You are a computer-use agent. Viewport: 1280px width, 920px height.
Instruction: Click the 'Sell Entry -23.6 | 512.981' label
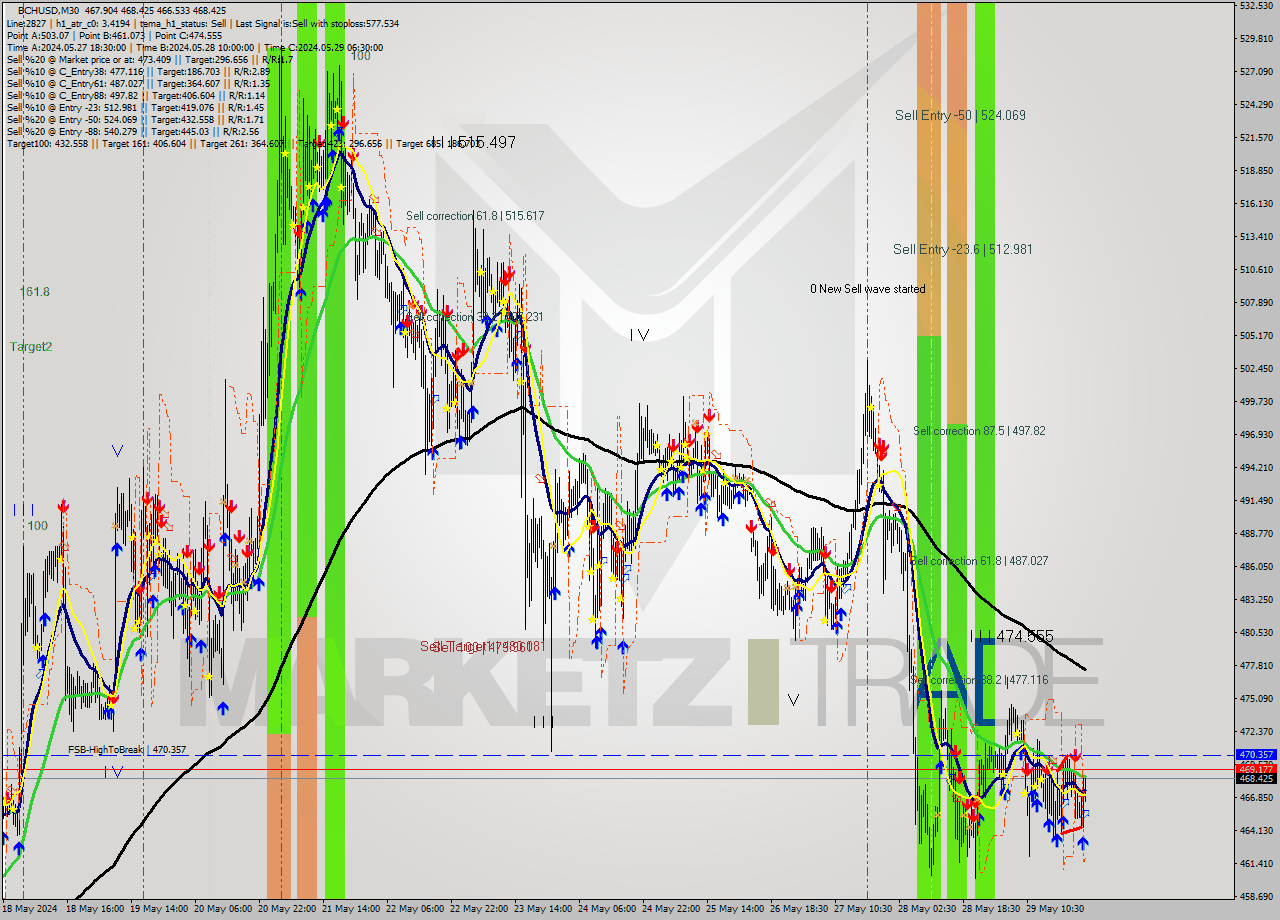click(962, 249)
